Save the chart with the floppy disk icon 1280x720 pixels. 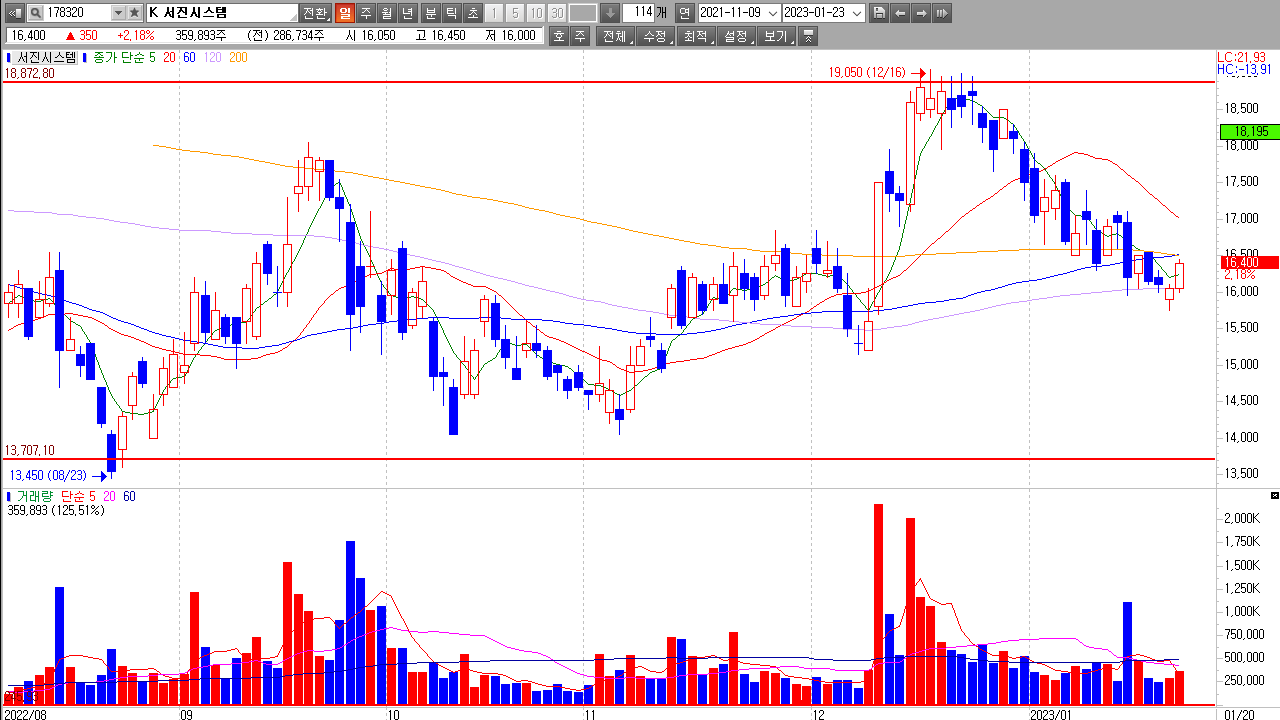(879, 13)
